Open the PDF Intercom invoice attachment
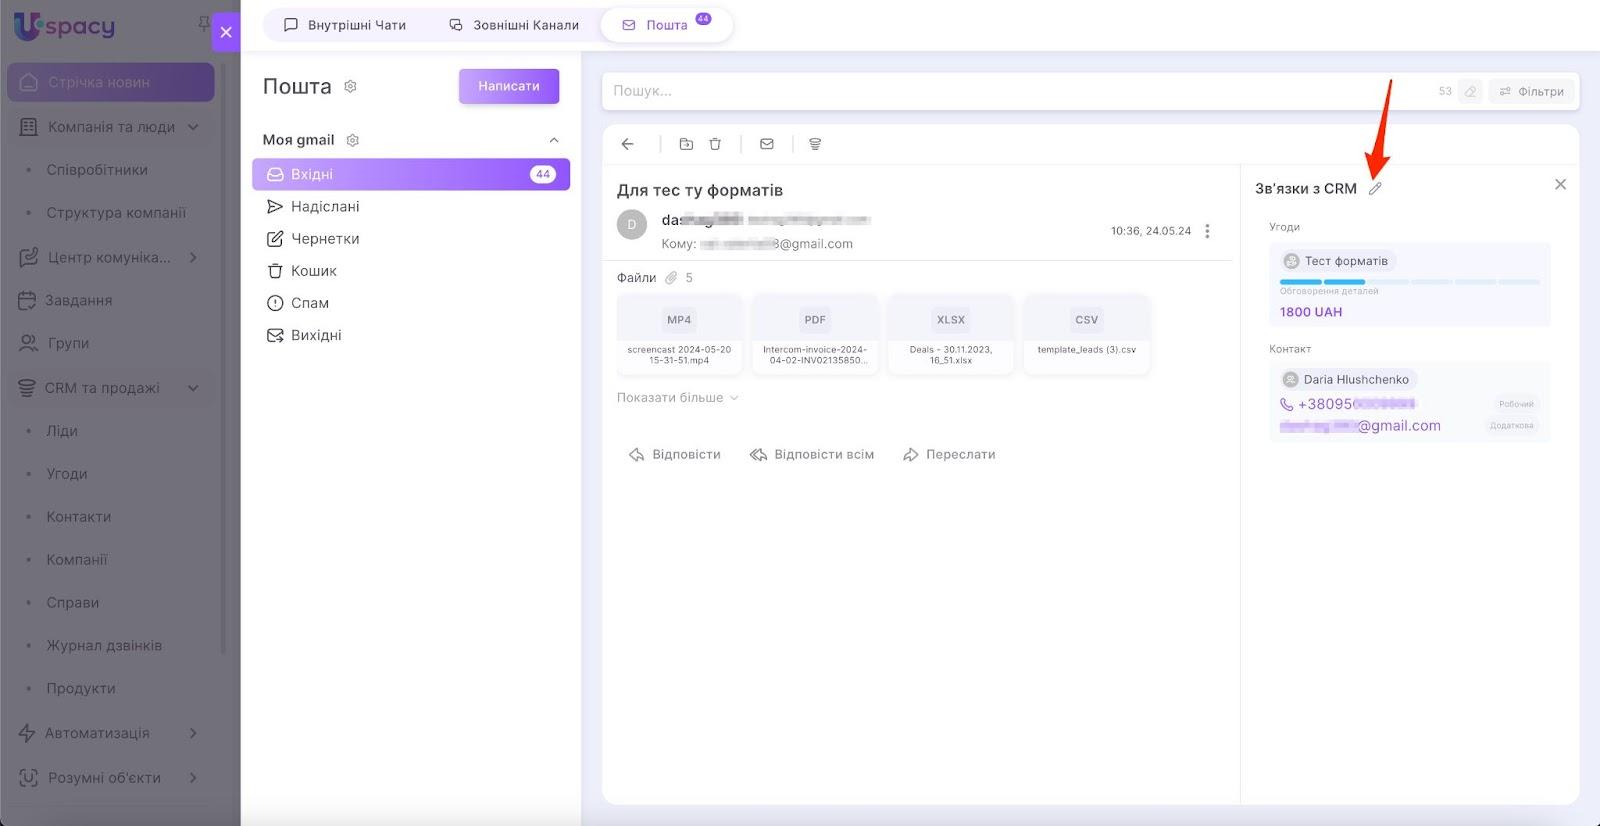 (815, 335)
